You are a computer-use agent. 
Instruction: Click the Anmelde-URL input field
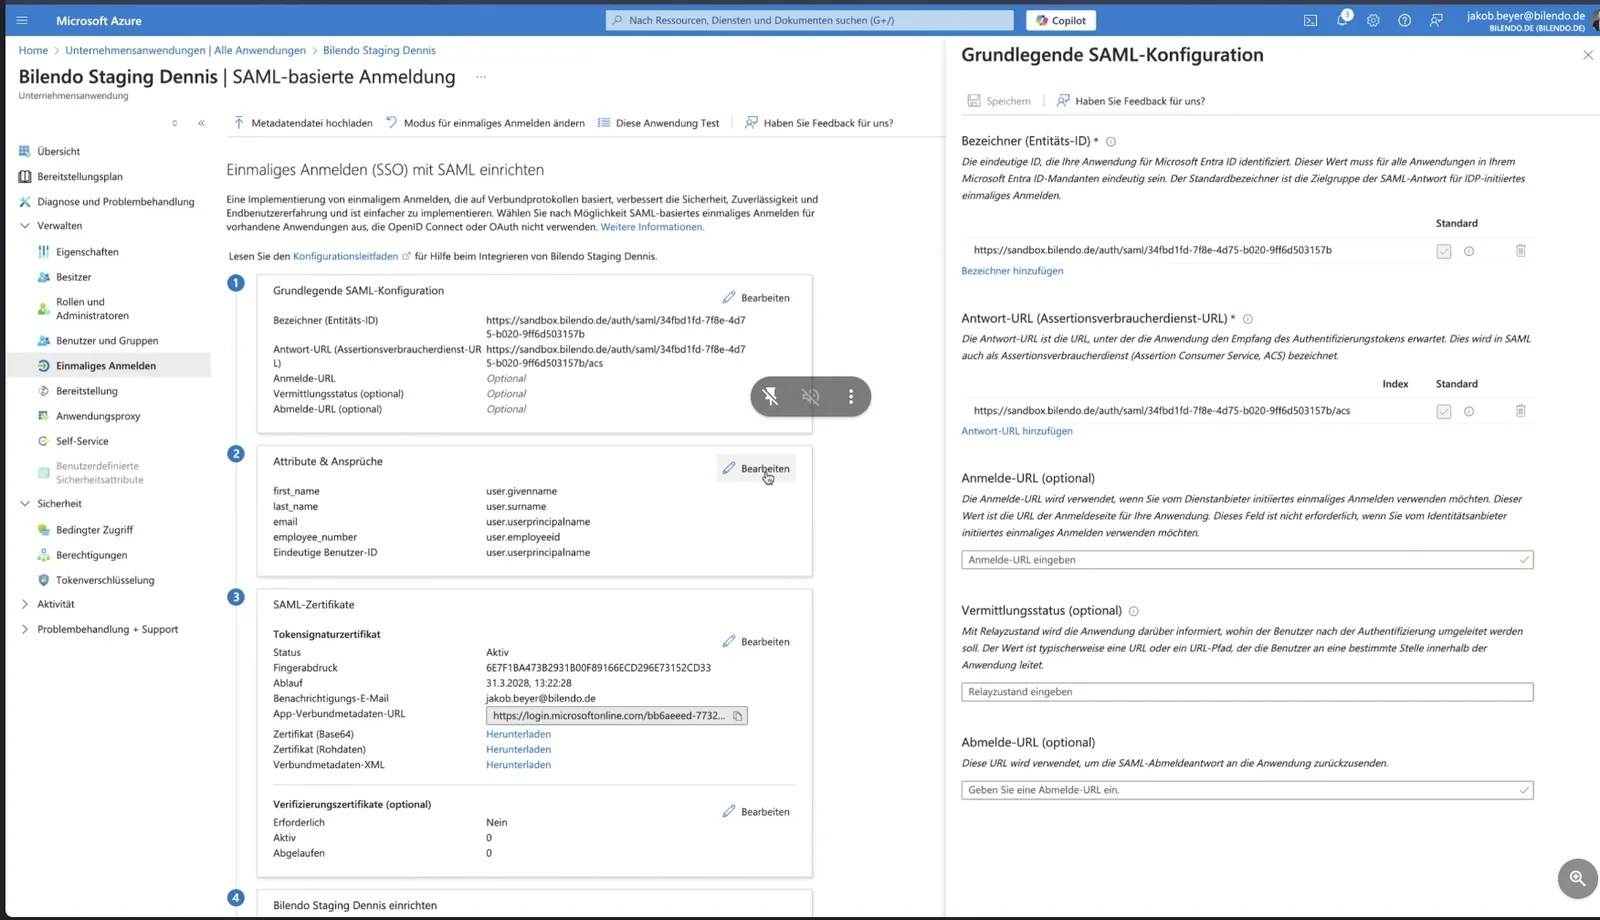pos(1247,560)
